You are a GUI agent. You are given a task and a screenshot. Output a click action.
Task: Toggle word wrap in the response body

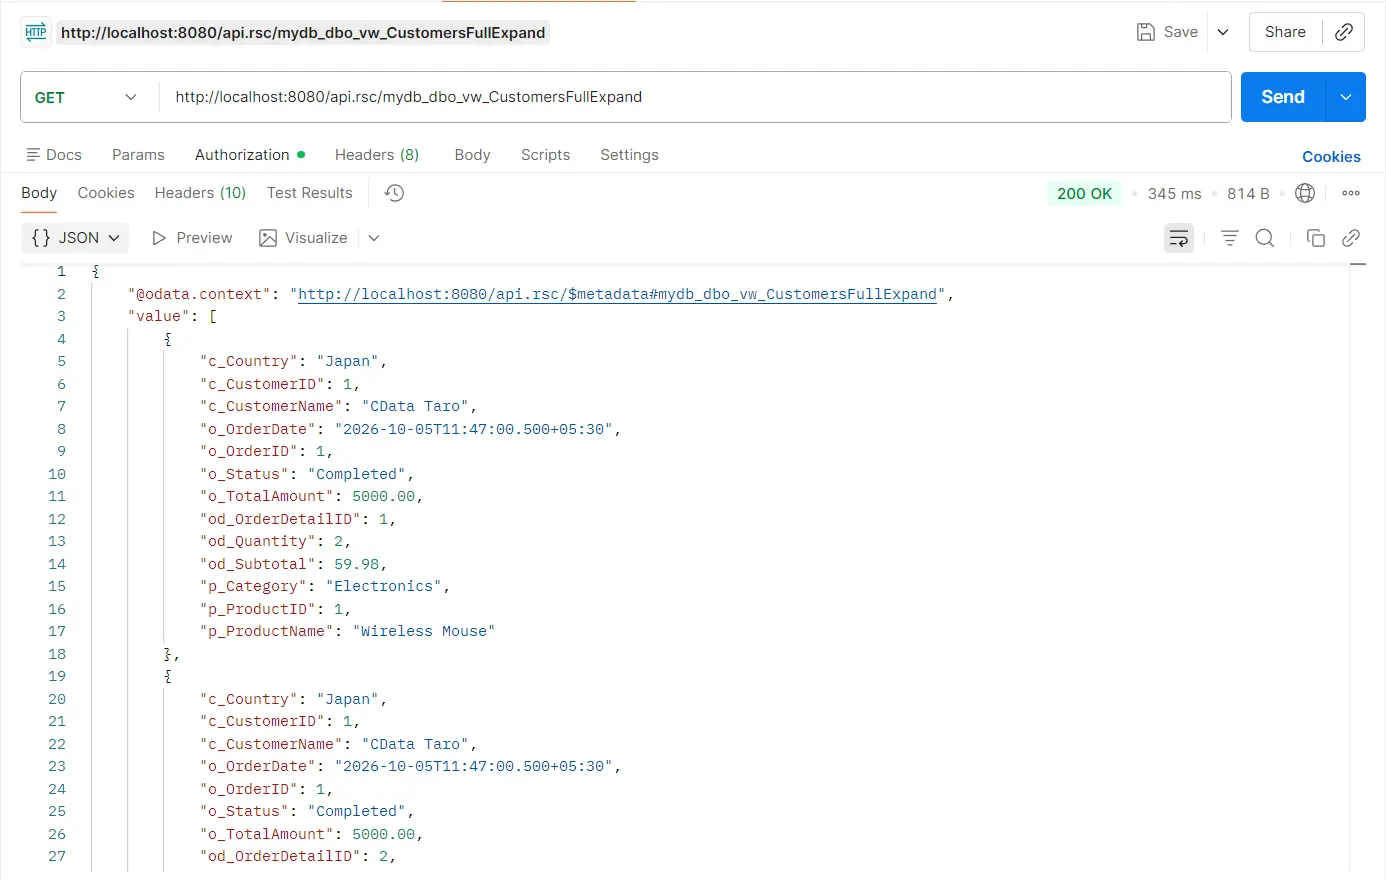pos(1179,238)
